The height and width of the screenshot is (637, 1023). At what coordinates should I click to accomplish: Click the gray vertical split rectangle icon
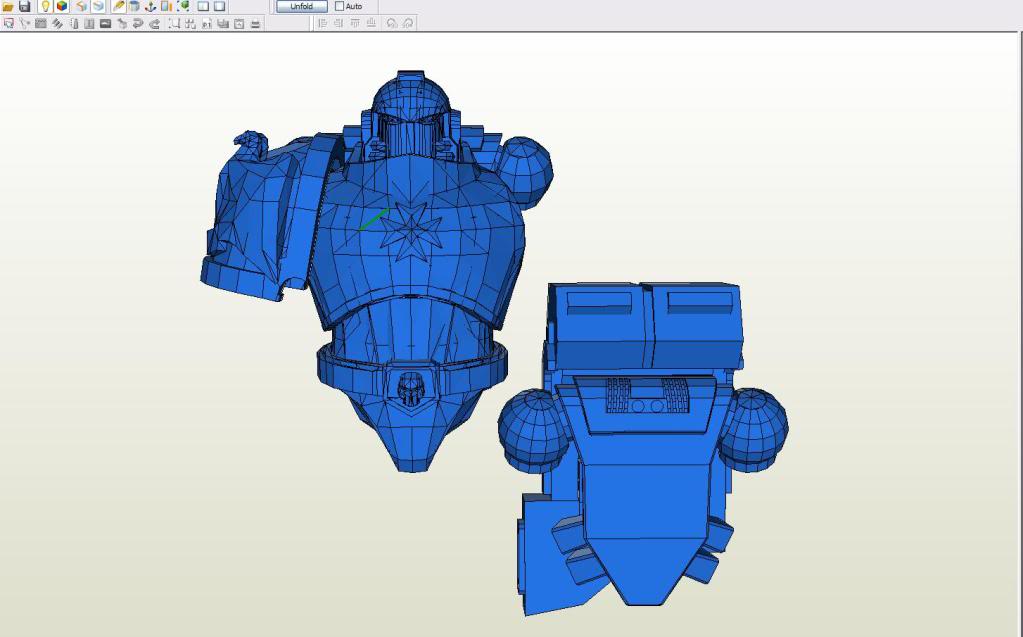89,23
